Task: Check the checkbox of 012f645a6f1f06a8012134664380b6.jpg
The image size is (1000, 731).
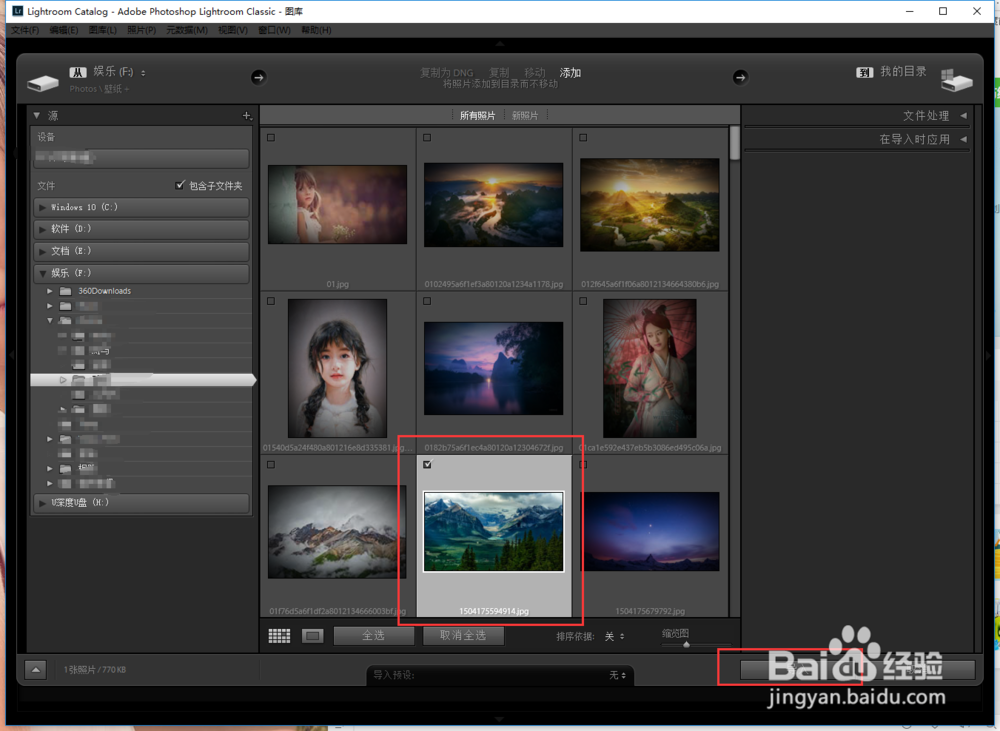Action: tap(583, 138)
